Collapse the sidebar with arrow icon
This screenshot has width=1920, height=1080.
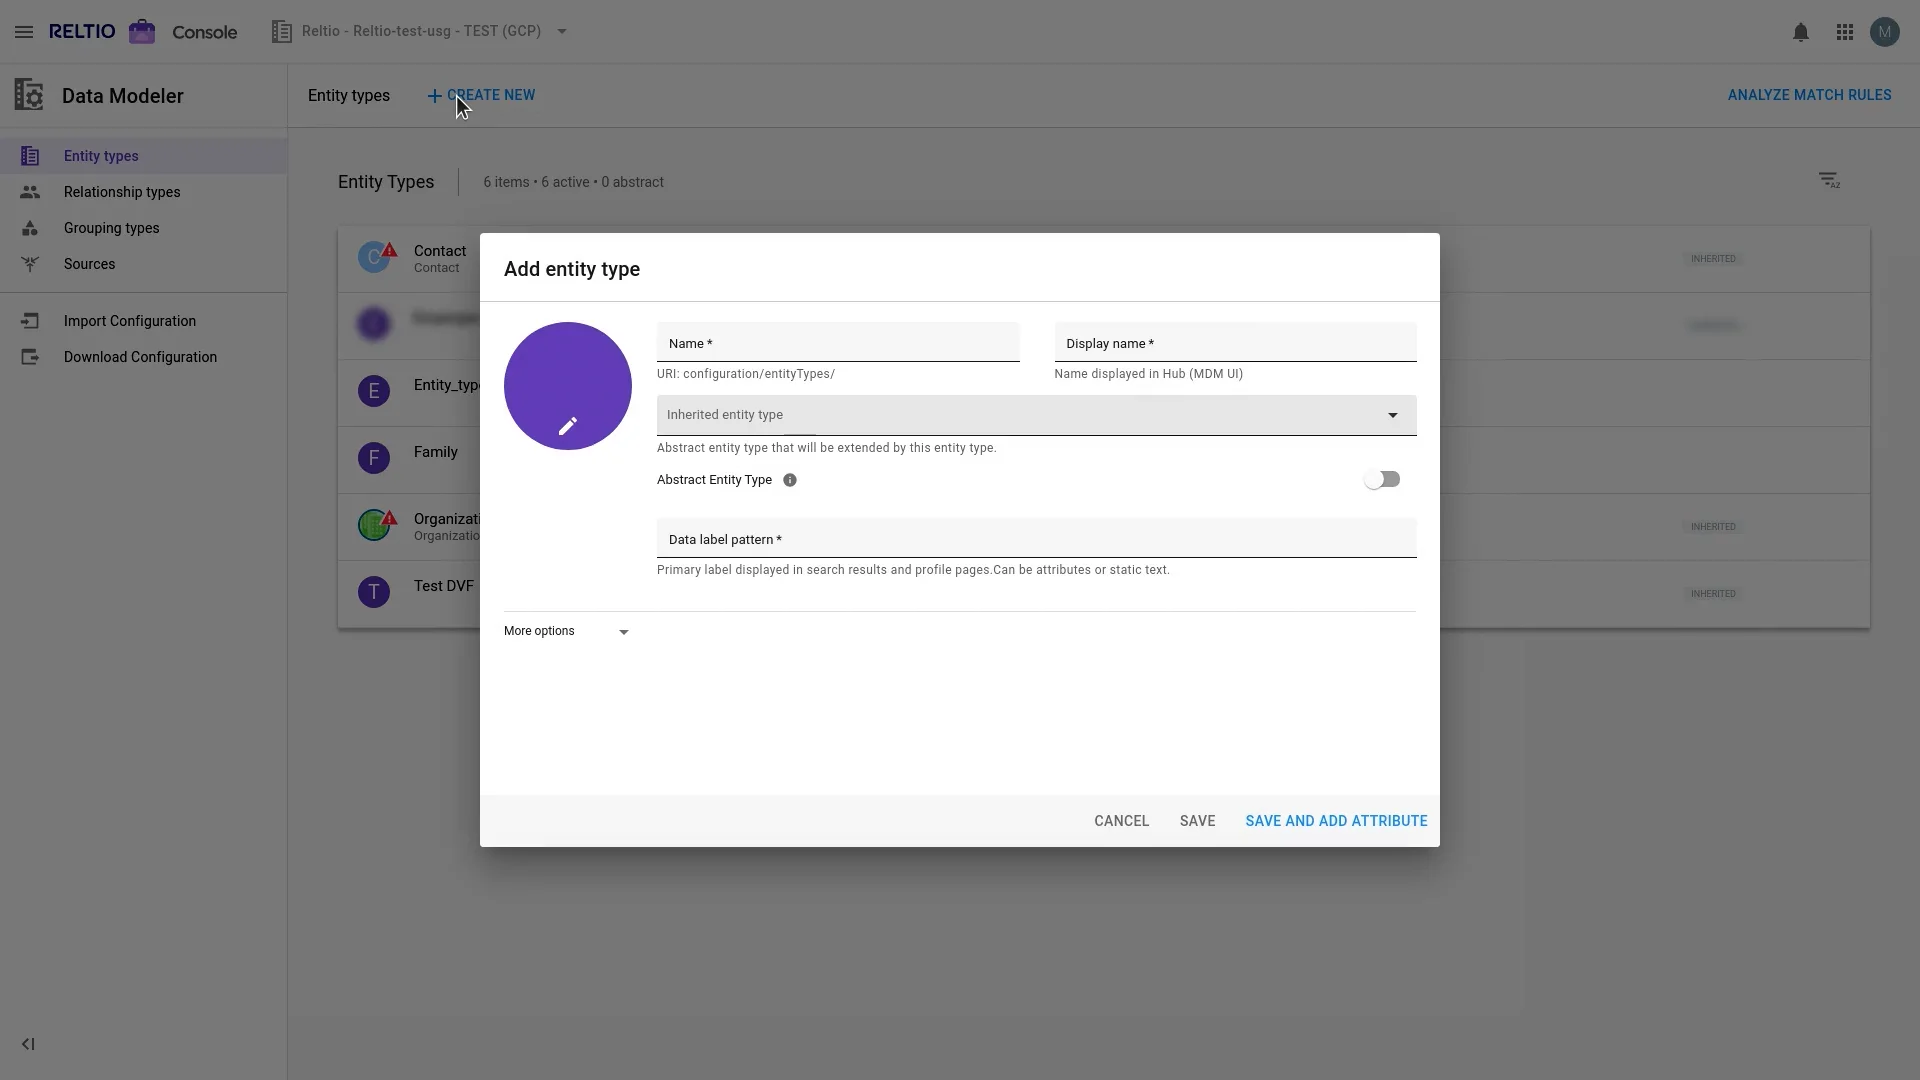click(28, 1044)
